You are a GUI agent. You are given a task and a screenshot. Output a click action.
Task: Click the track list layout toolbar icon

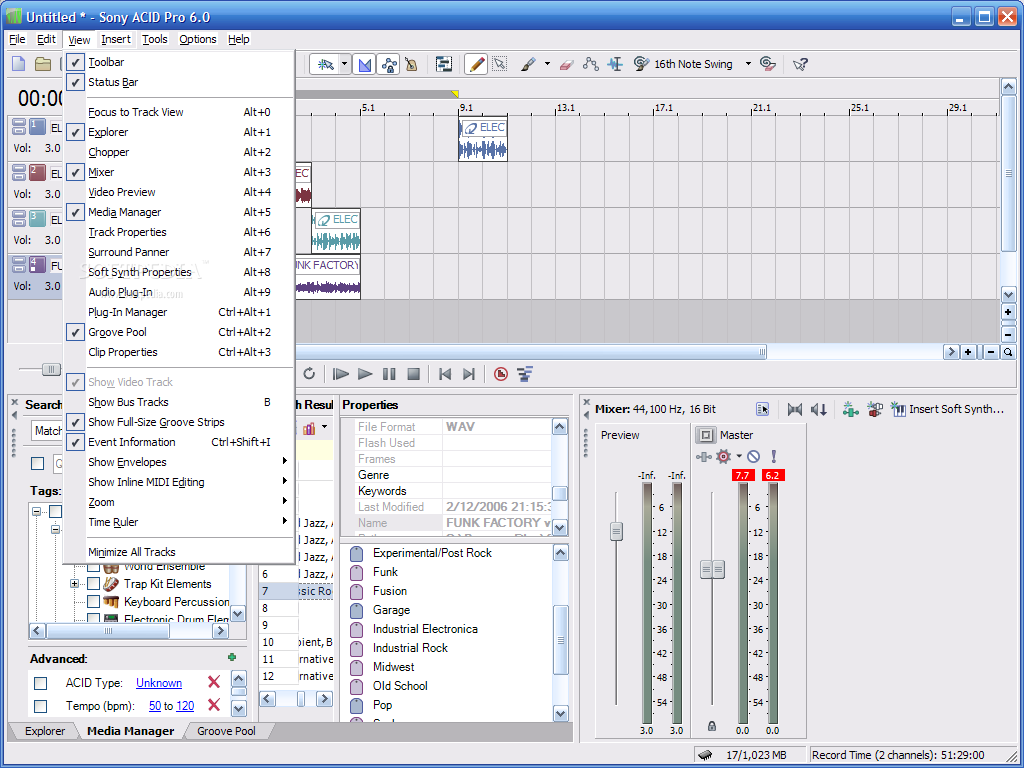click(444, 64)
